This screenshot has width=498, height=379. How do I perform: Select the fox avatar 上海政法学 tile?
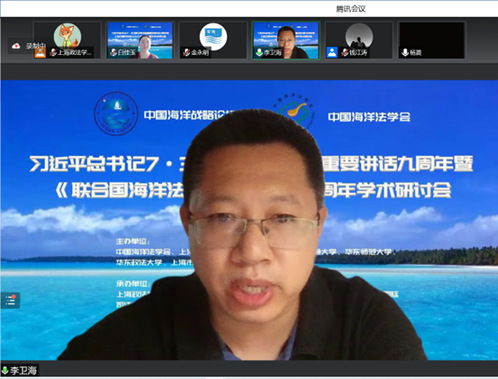67,40
